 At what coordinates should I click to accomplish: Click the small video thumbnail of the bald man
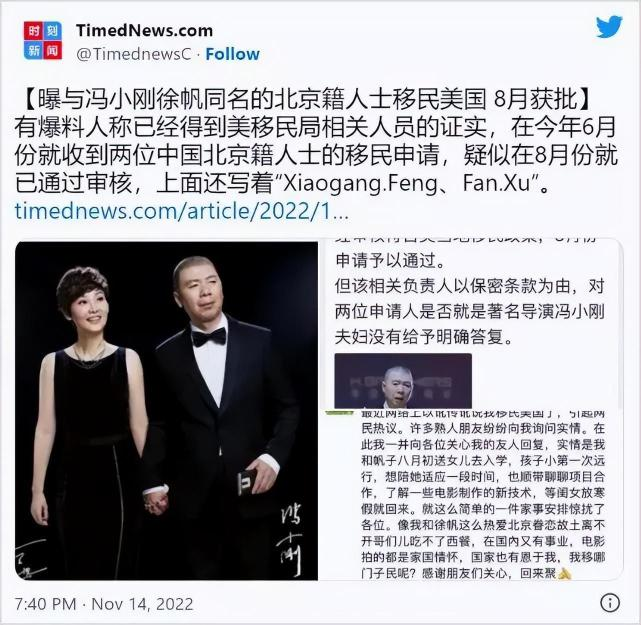[x=403, y=381]
